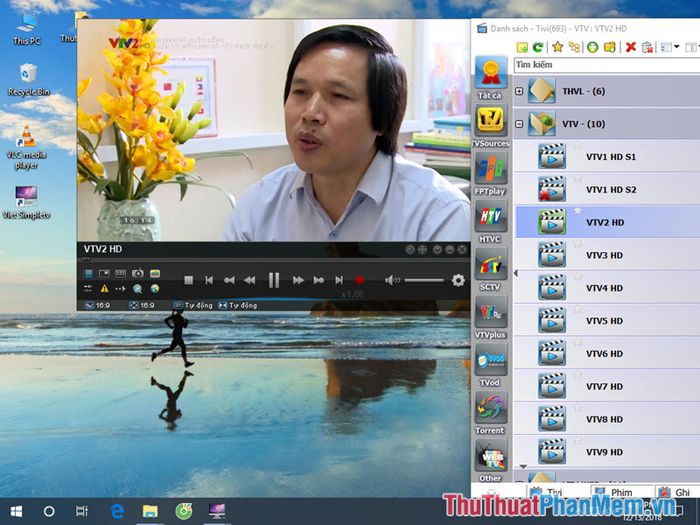700x525 pixels.
Task: Click the red X delete toolbar icon
Action: 630,47
